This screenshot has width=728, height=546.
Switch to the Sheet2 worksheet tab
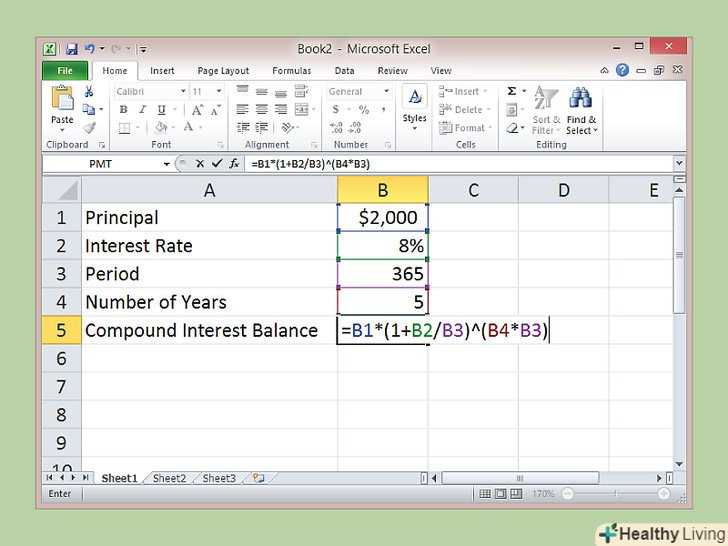pos(169,479)
